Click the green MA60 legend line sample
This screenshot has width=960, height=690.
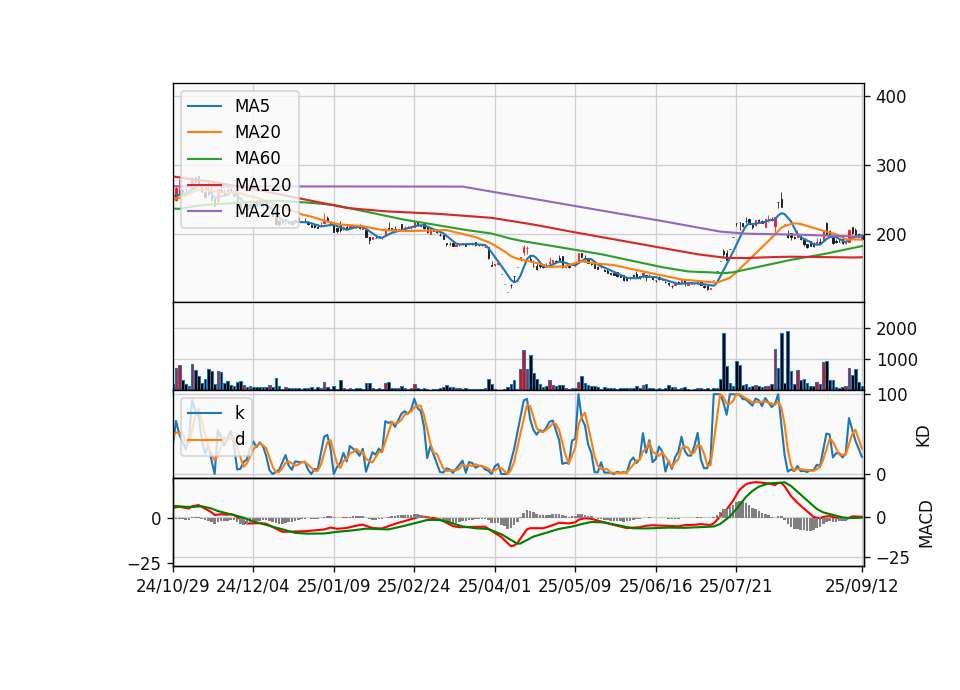(x=204, y=158)
